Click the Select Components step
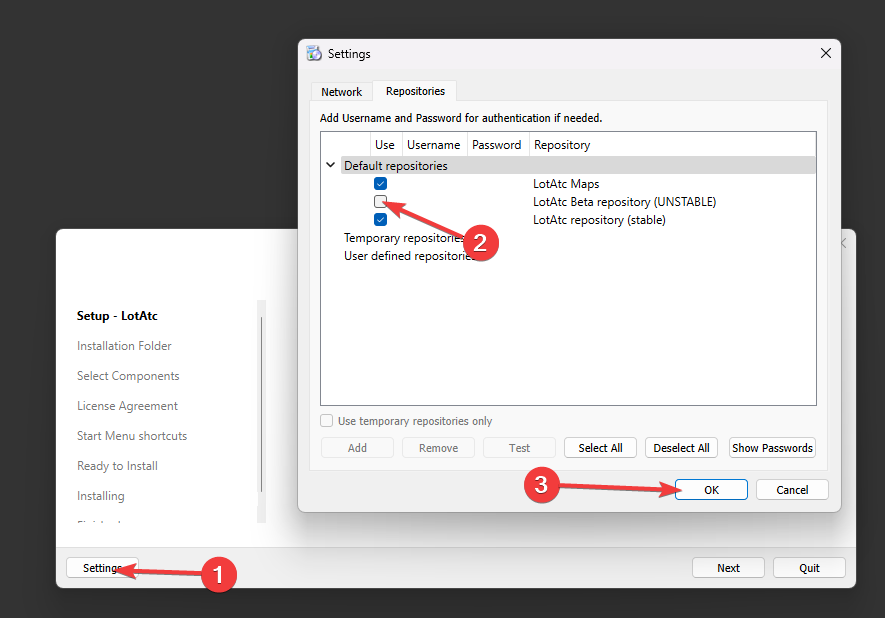The height and width of the screenshot is (618, 885). (x=128, y=375)
